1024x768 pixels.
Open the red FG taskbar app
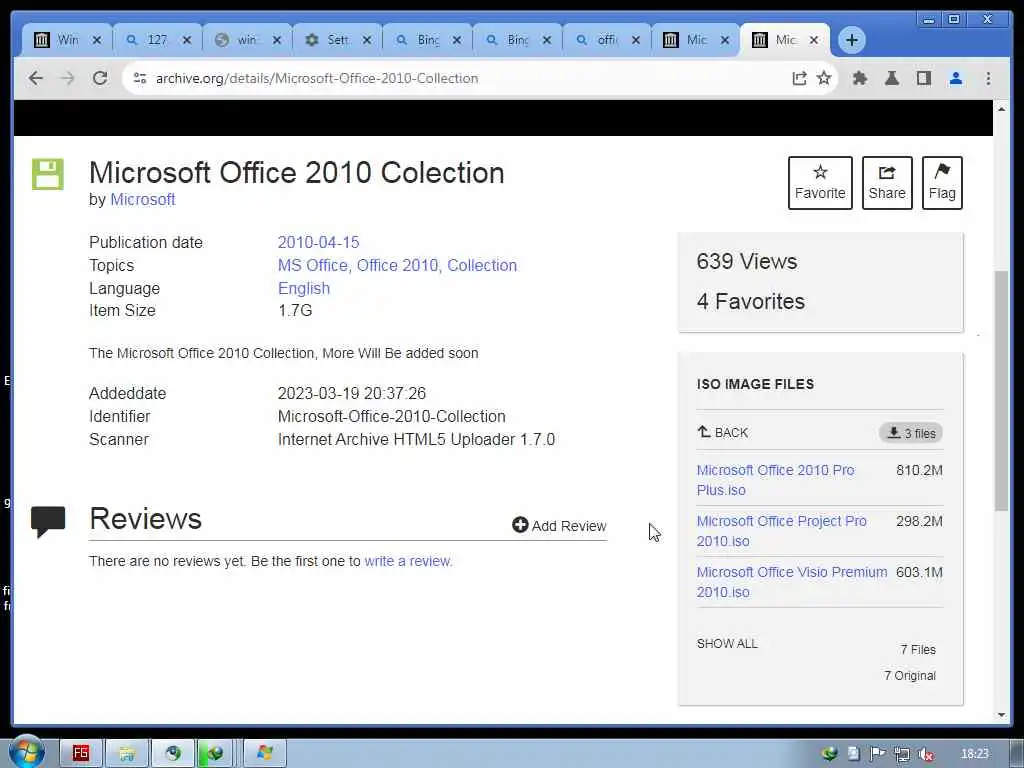pyautogui.click(x=81, y=753)
